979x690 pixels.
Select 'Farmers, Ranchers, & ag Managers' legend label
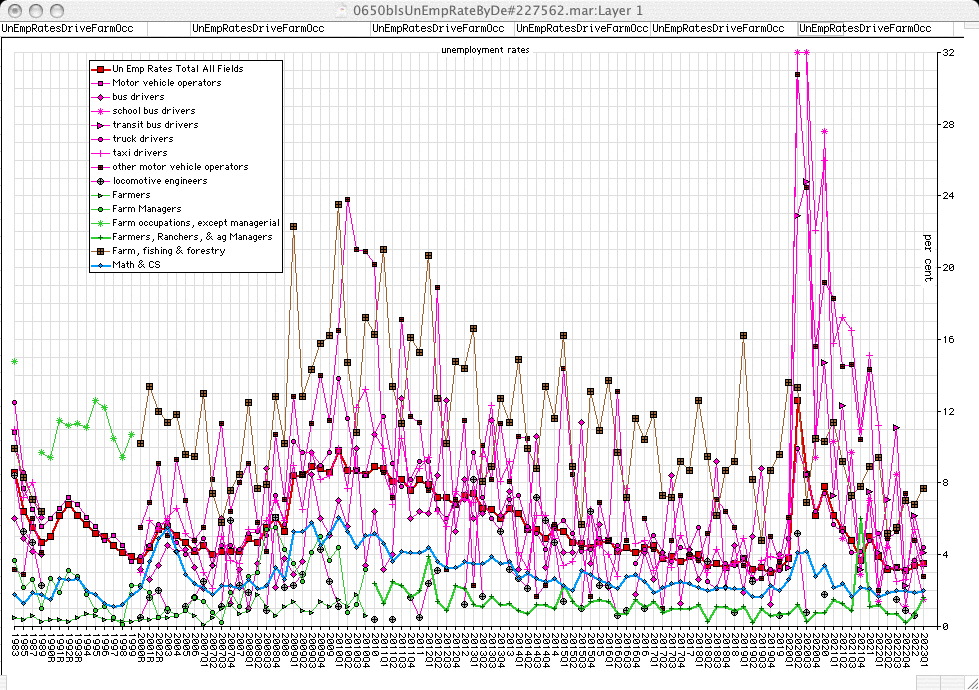click(191, 237)
